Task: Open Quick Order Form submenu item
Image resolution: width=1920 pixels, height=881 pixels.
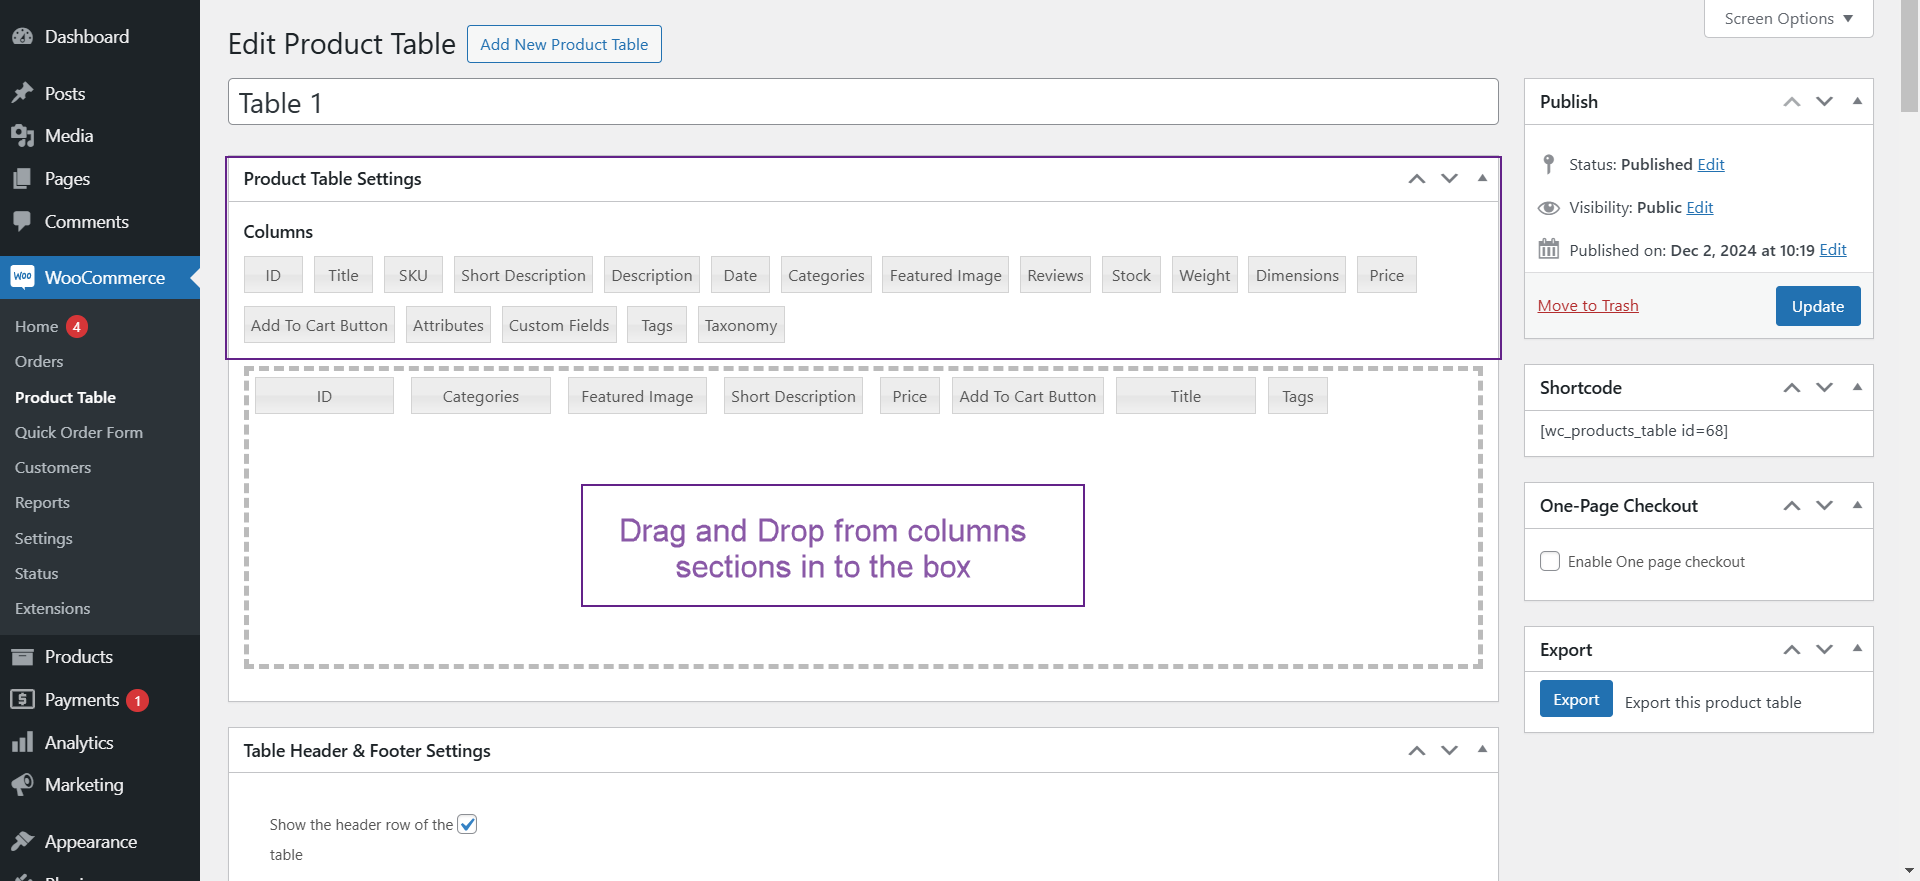Action: pyautogui.click(x=79, y=432)
